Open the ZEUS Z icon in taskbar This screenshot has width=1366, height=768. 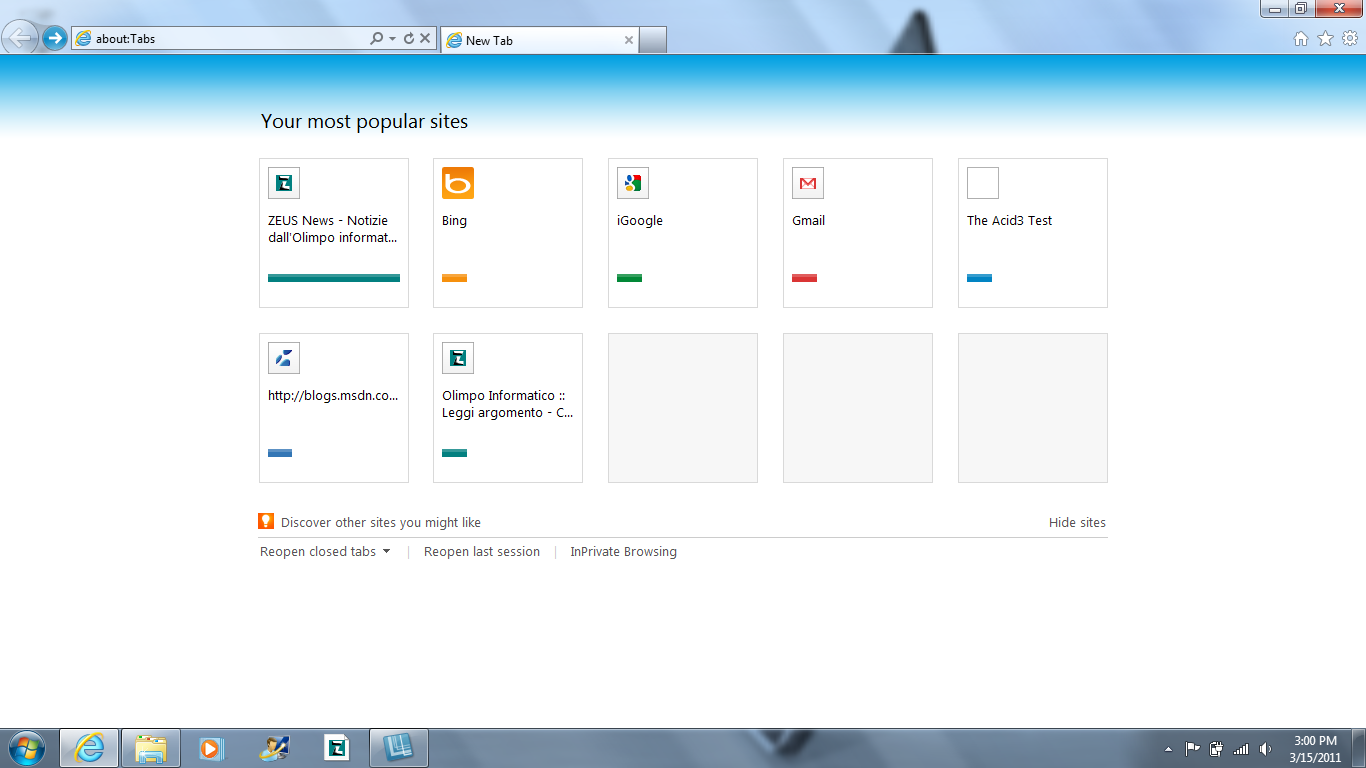coord(337,748)
